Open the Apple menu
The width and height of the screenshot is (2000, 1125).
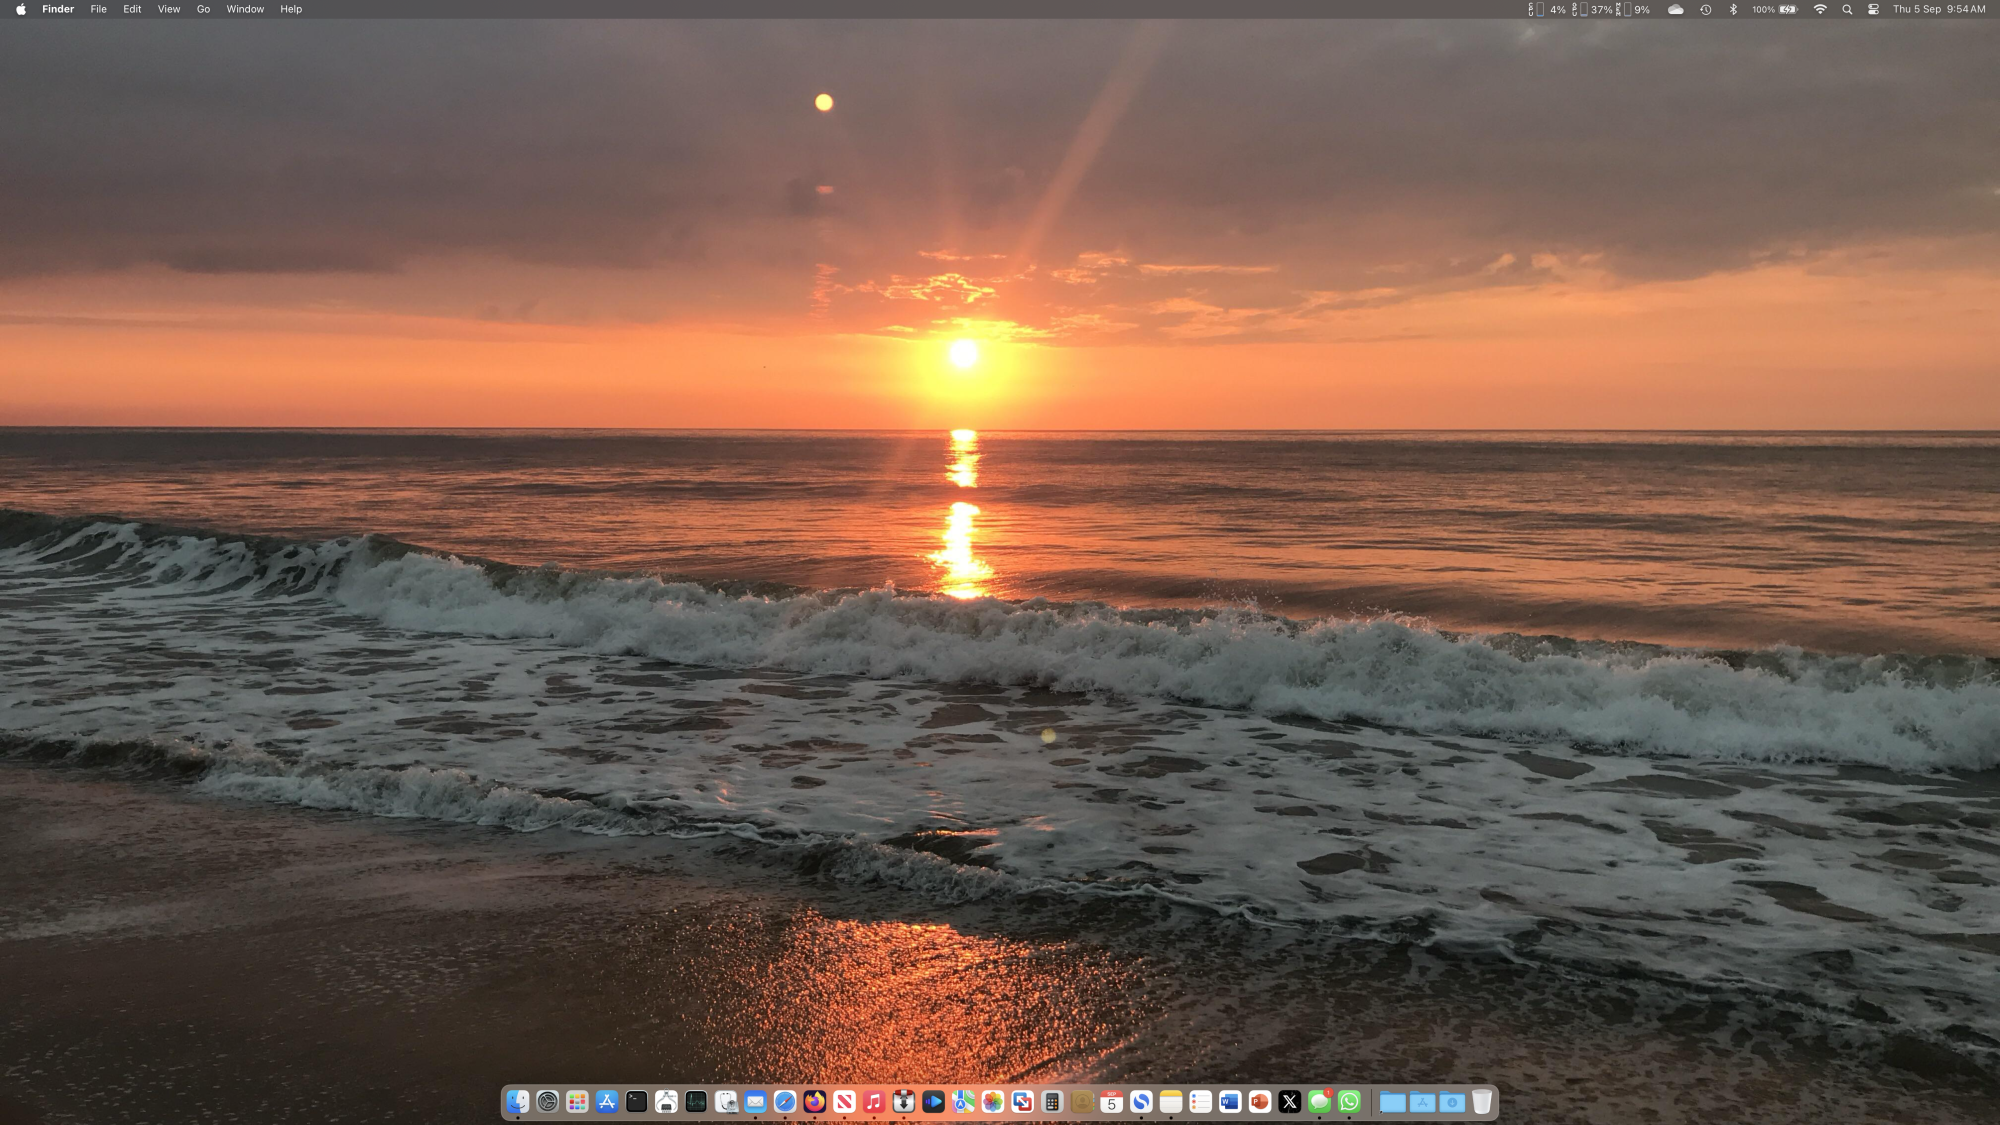21,9
